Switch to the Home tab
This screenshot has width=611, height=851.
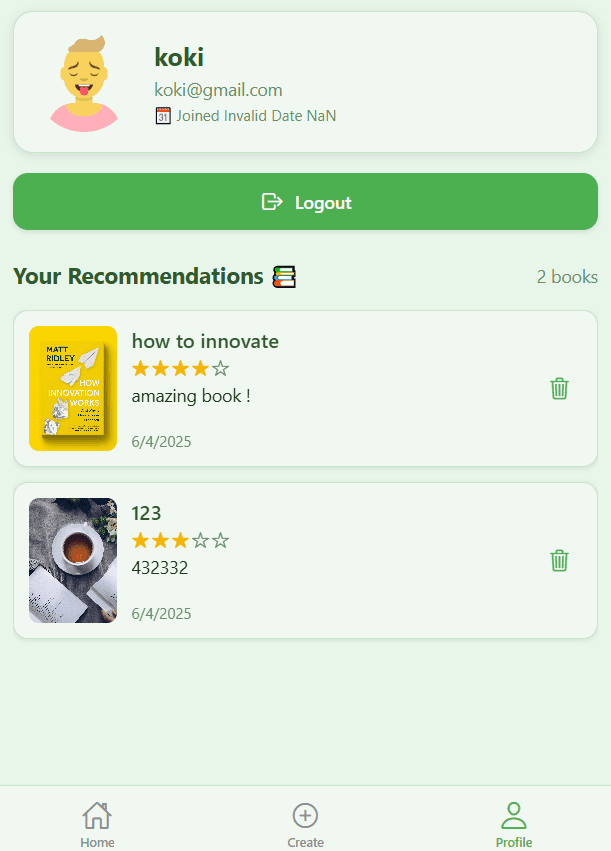tap(97, 822)
